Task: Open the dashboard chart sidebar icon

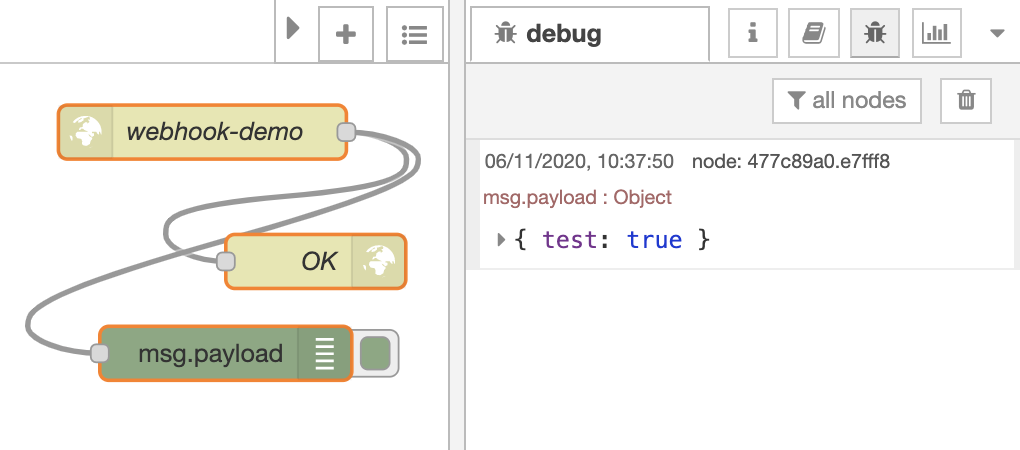Action: pos(936,34)
